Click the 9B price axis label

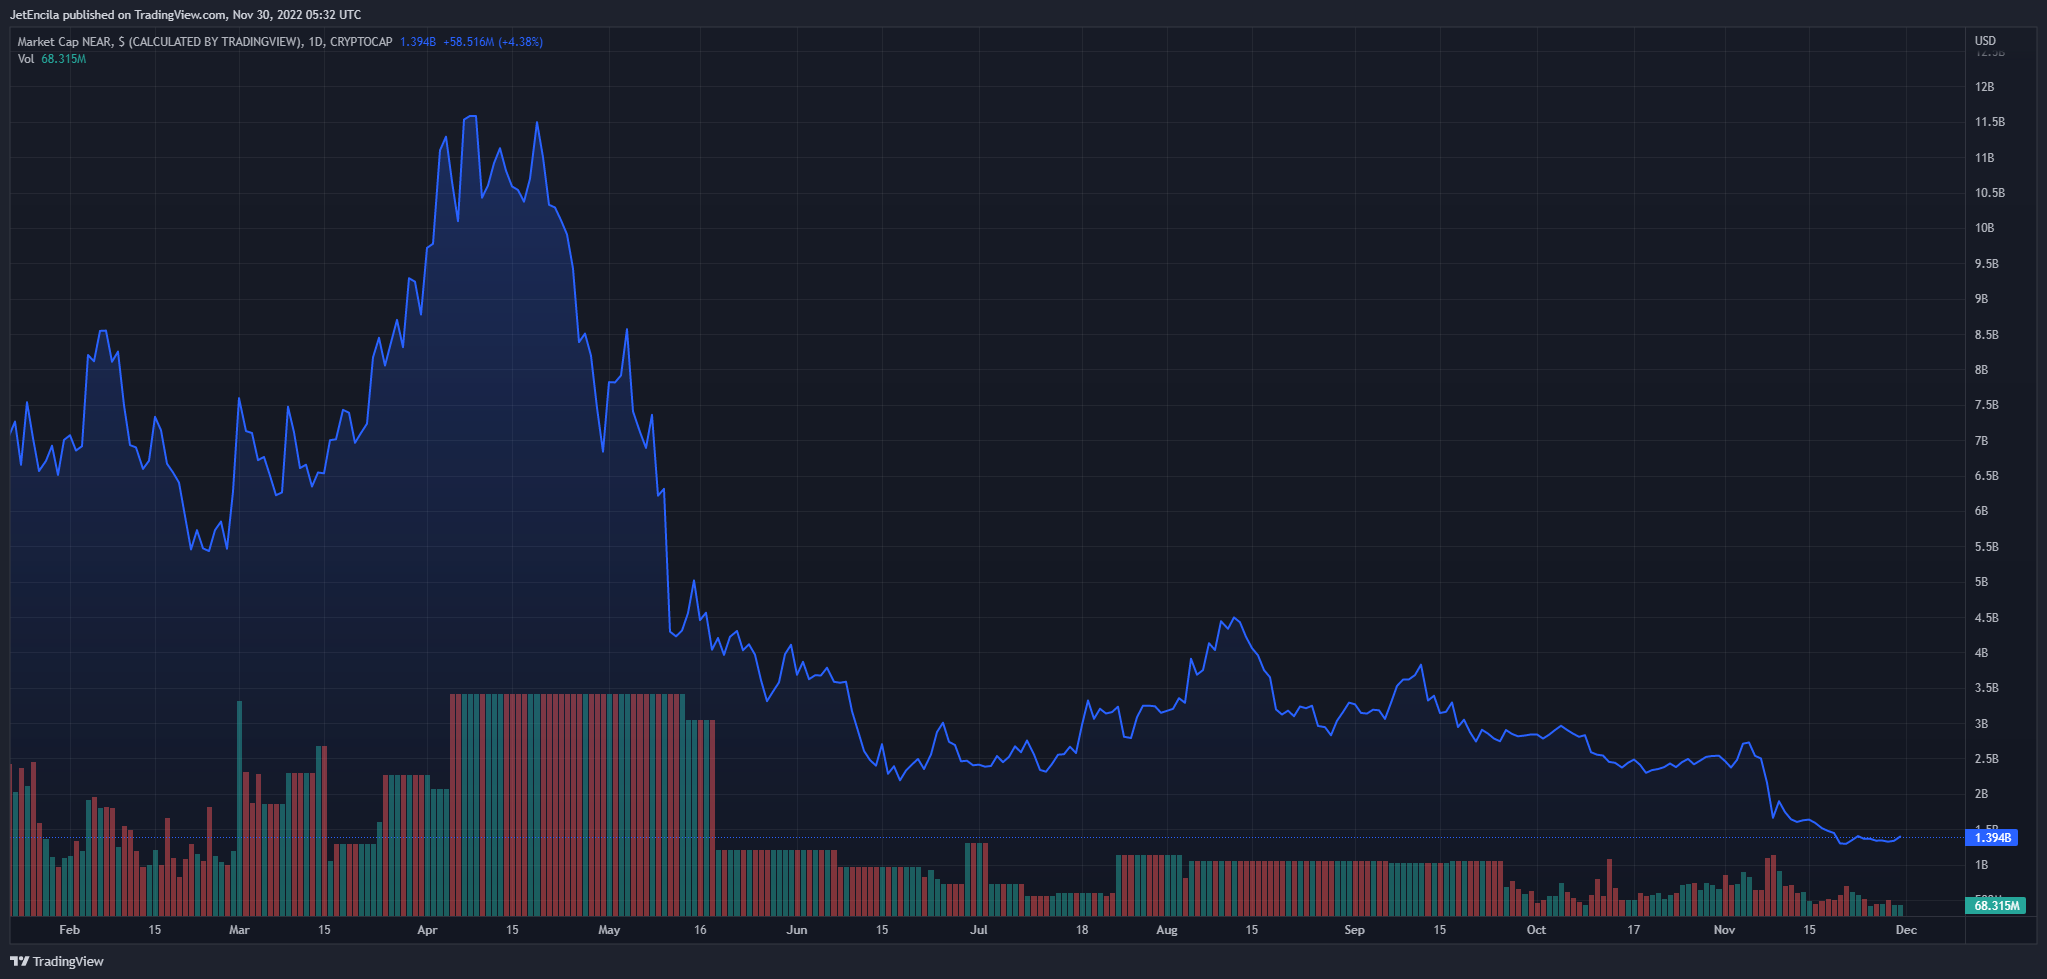[1981, 299]
